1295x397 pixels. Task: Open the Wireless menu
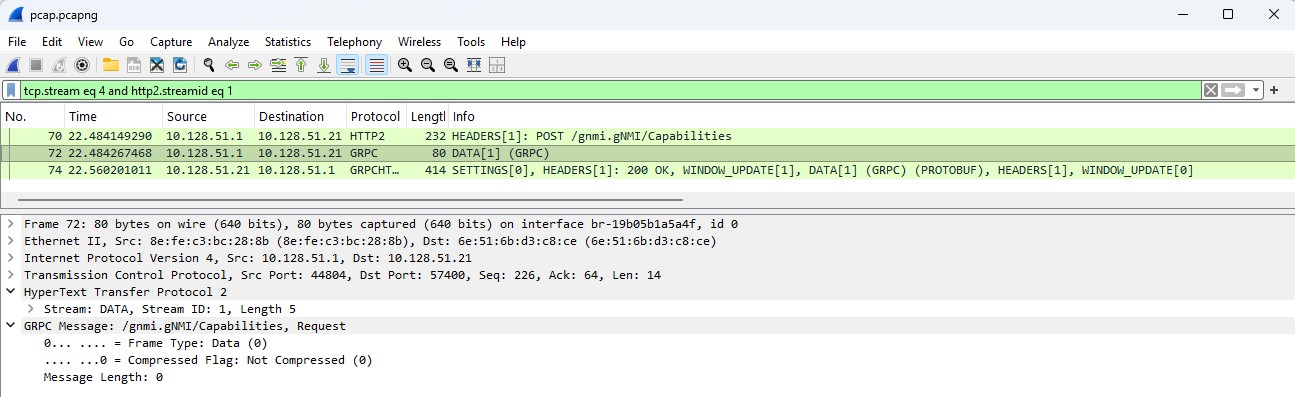pos(419,42)
